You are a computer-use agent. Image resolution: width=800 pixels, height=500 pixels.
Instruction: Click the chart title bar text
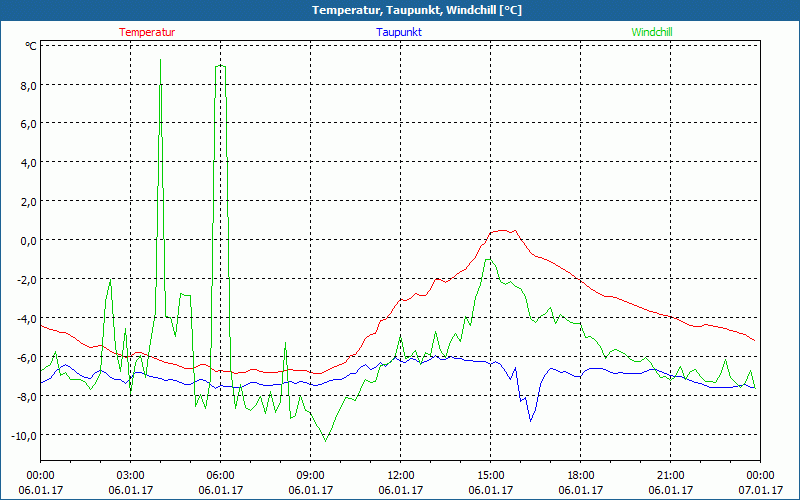[417, 10]
